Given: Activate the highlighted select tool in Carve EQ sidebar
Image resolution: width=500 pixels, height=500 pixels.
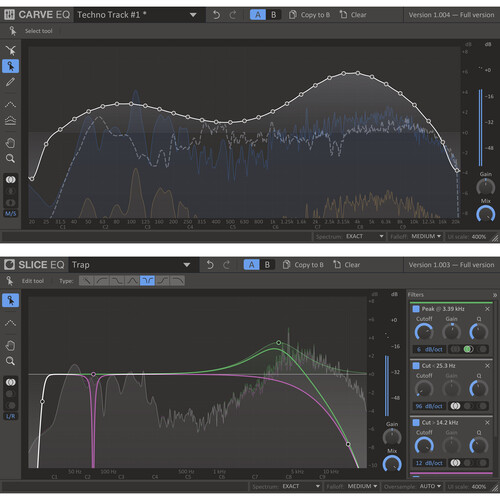Looking at the screenshot, I should pyautogui.click(x=10, y=66).
